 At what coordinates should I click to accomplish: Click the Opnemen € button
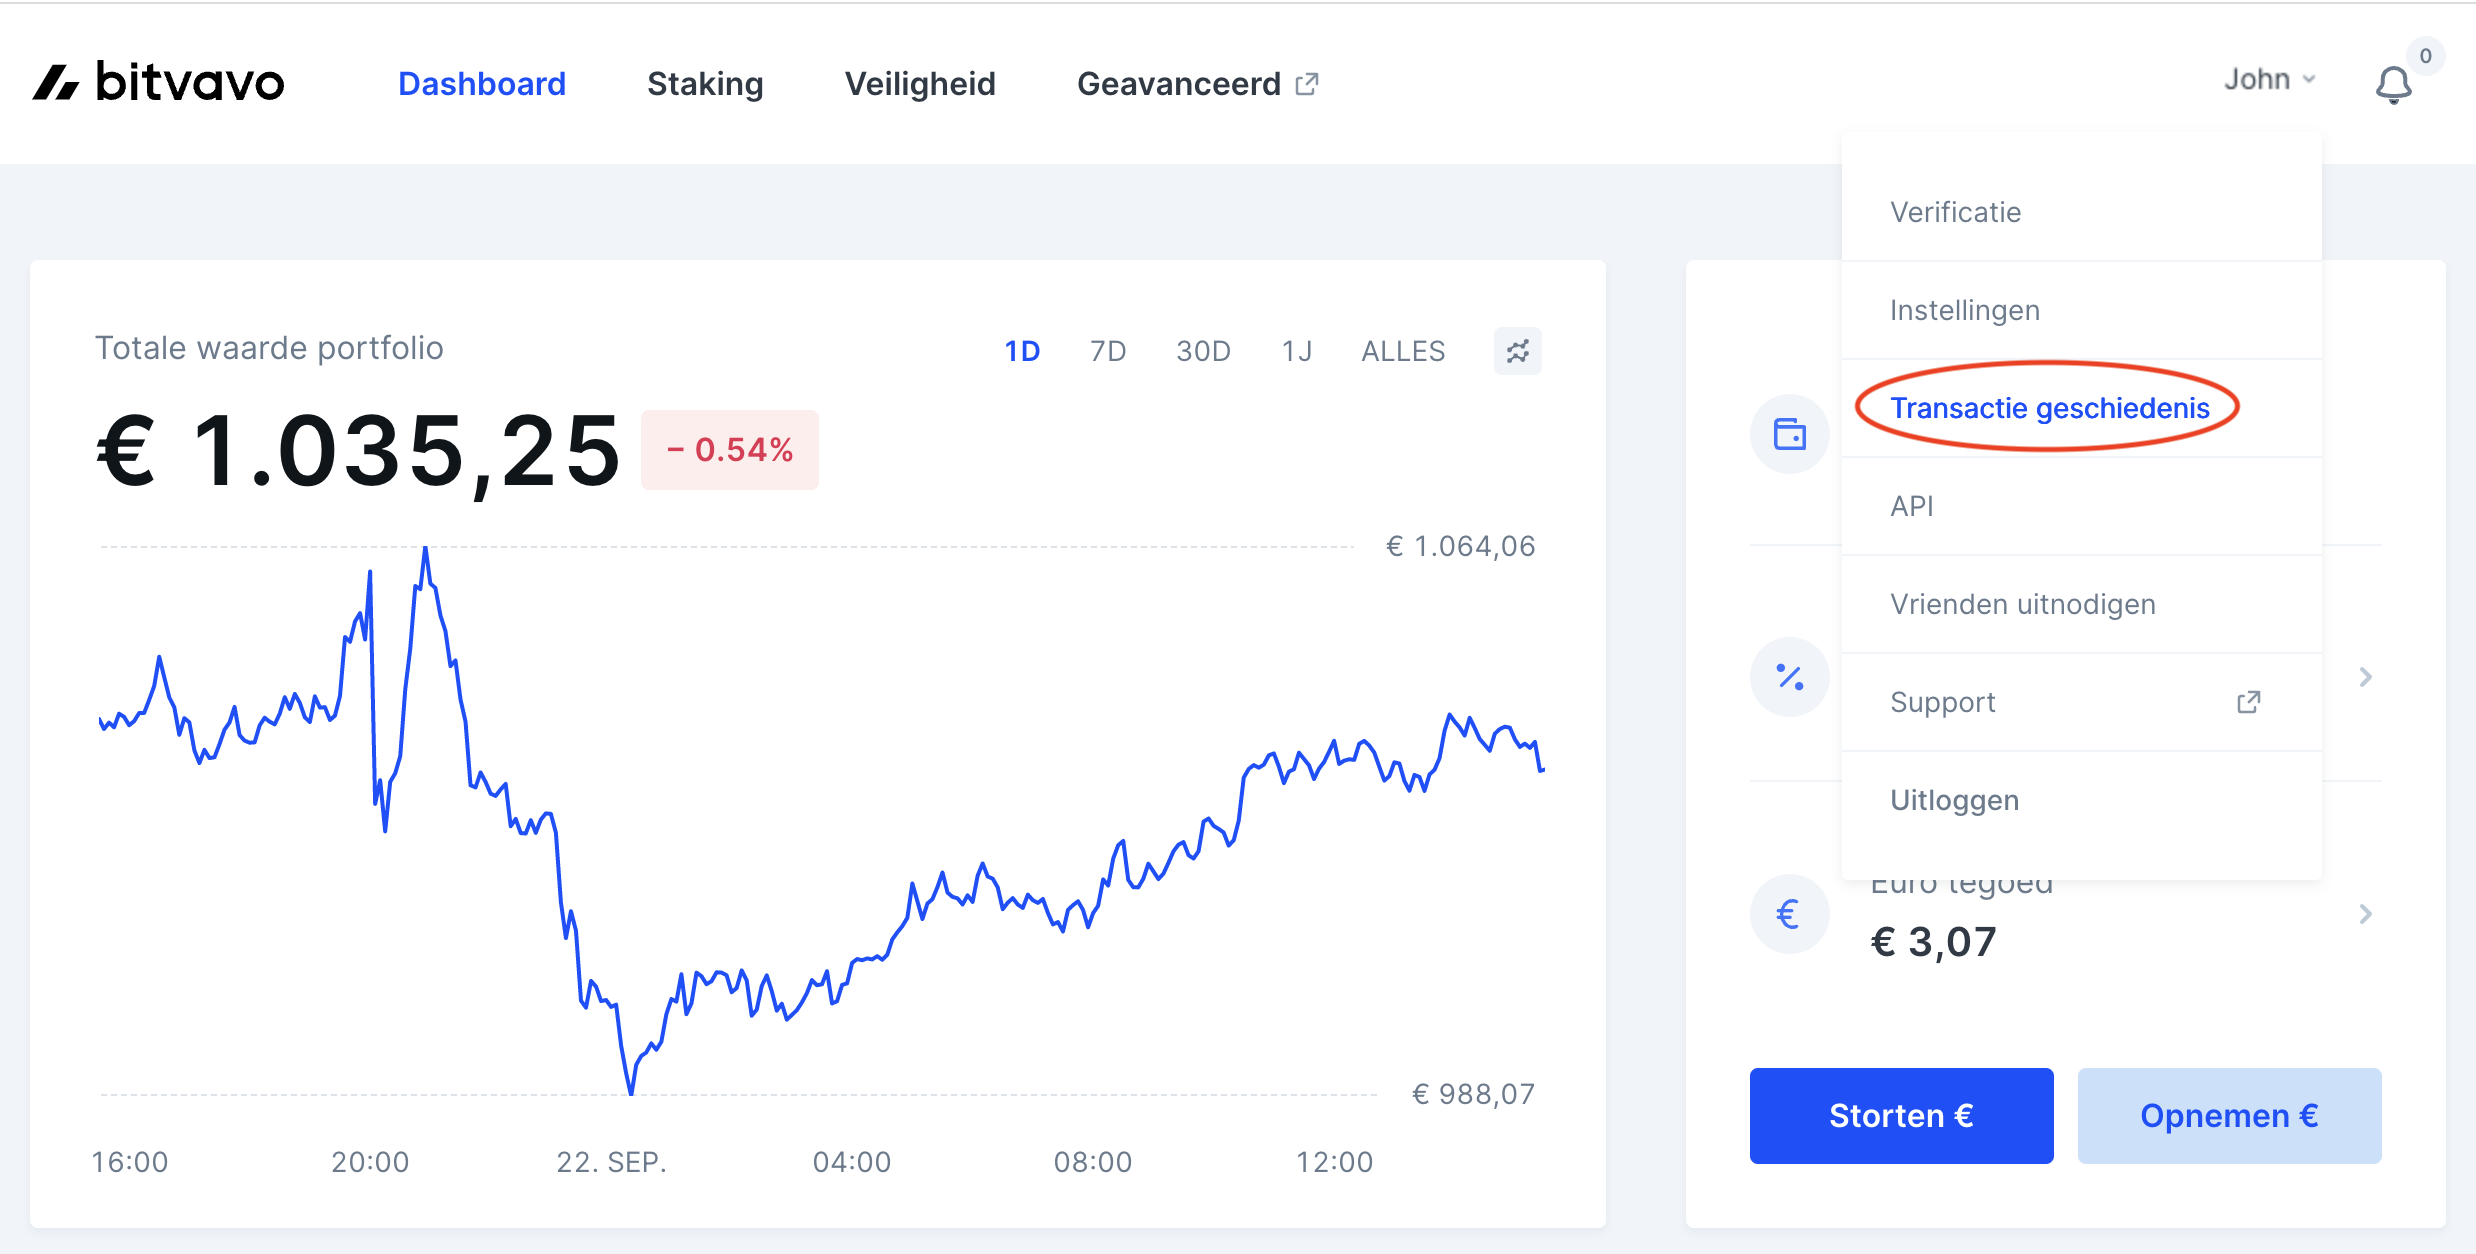point(2229,1116)
